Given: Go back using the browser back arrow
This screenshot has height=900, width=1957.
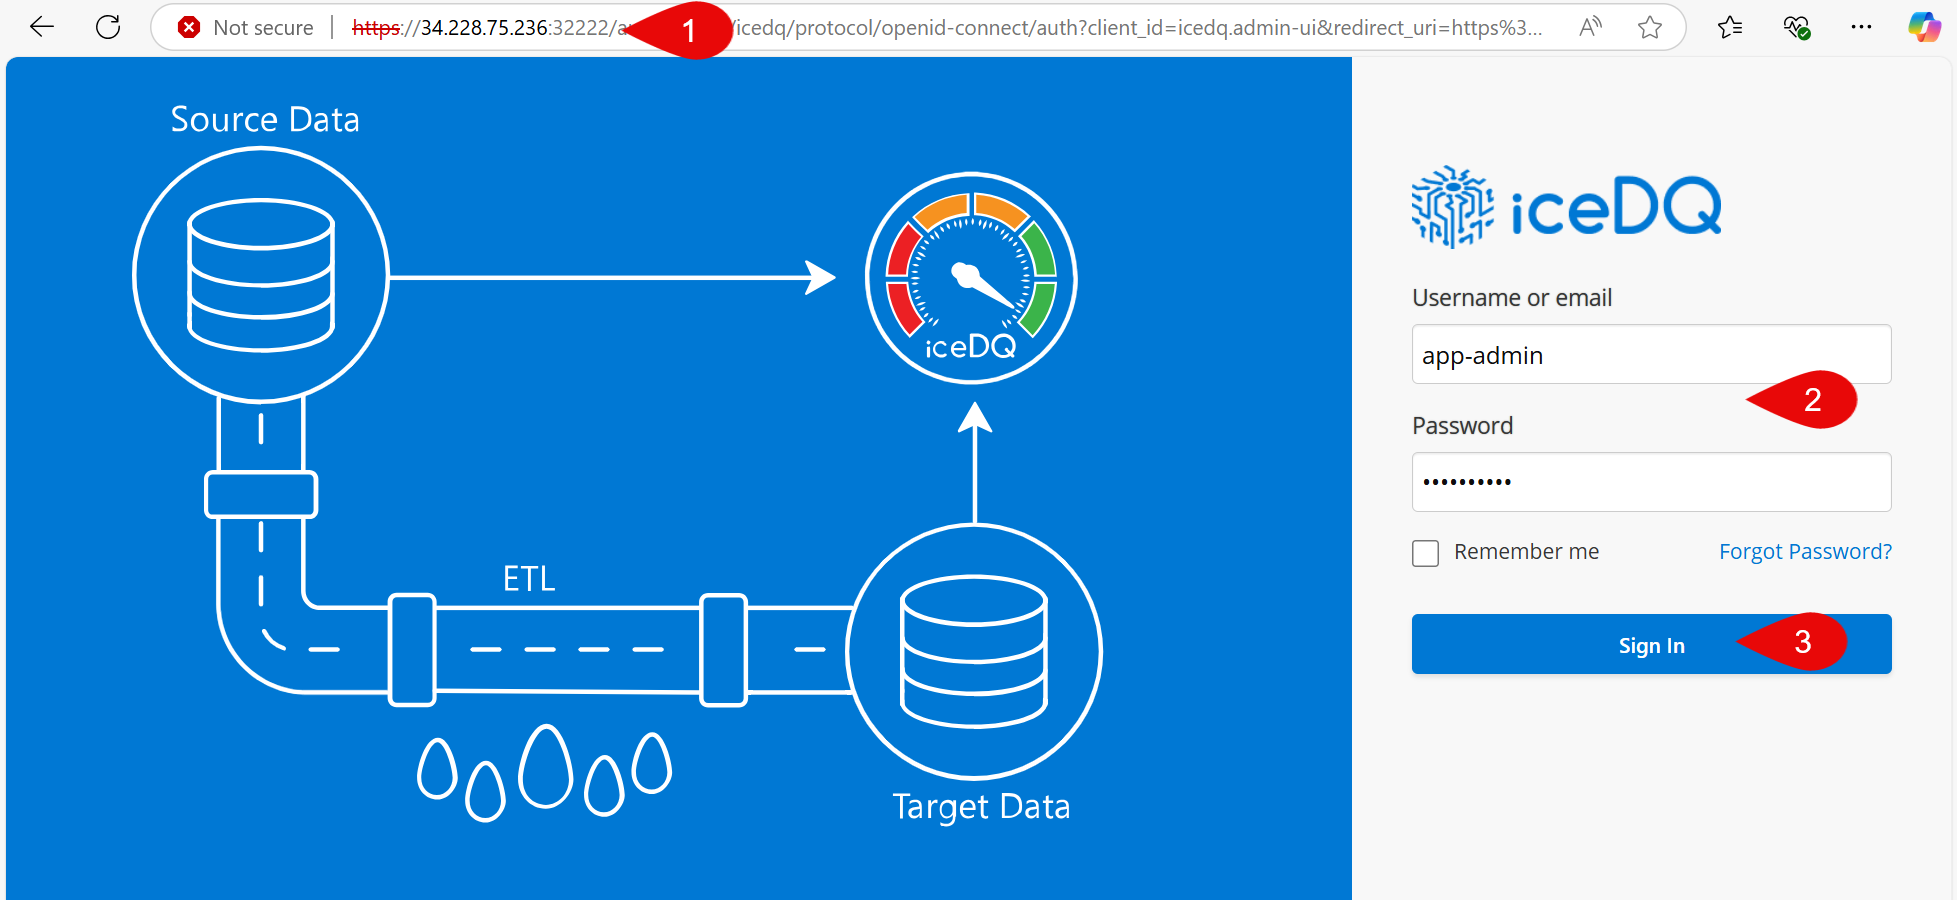Looking at the screenshot, I should (x=42, y=27).
